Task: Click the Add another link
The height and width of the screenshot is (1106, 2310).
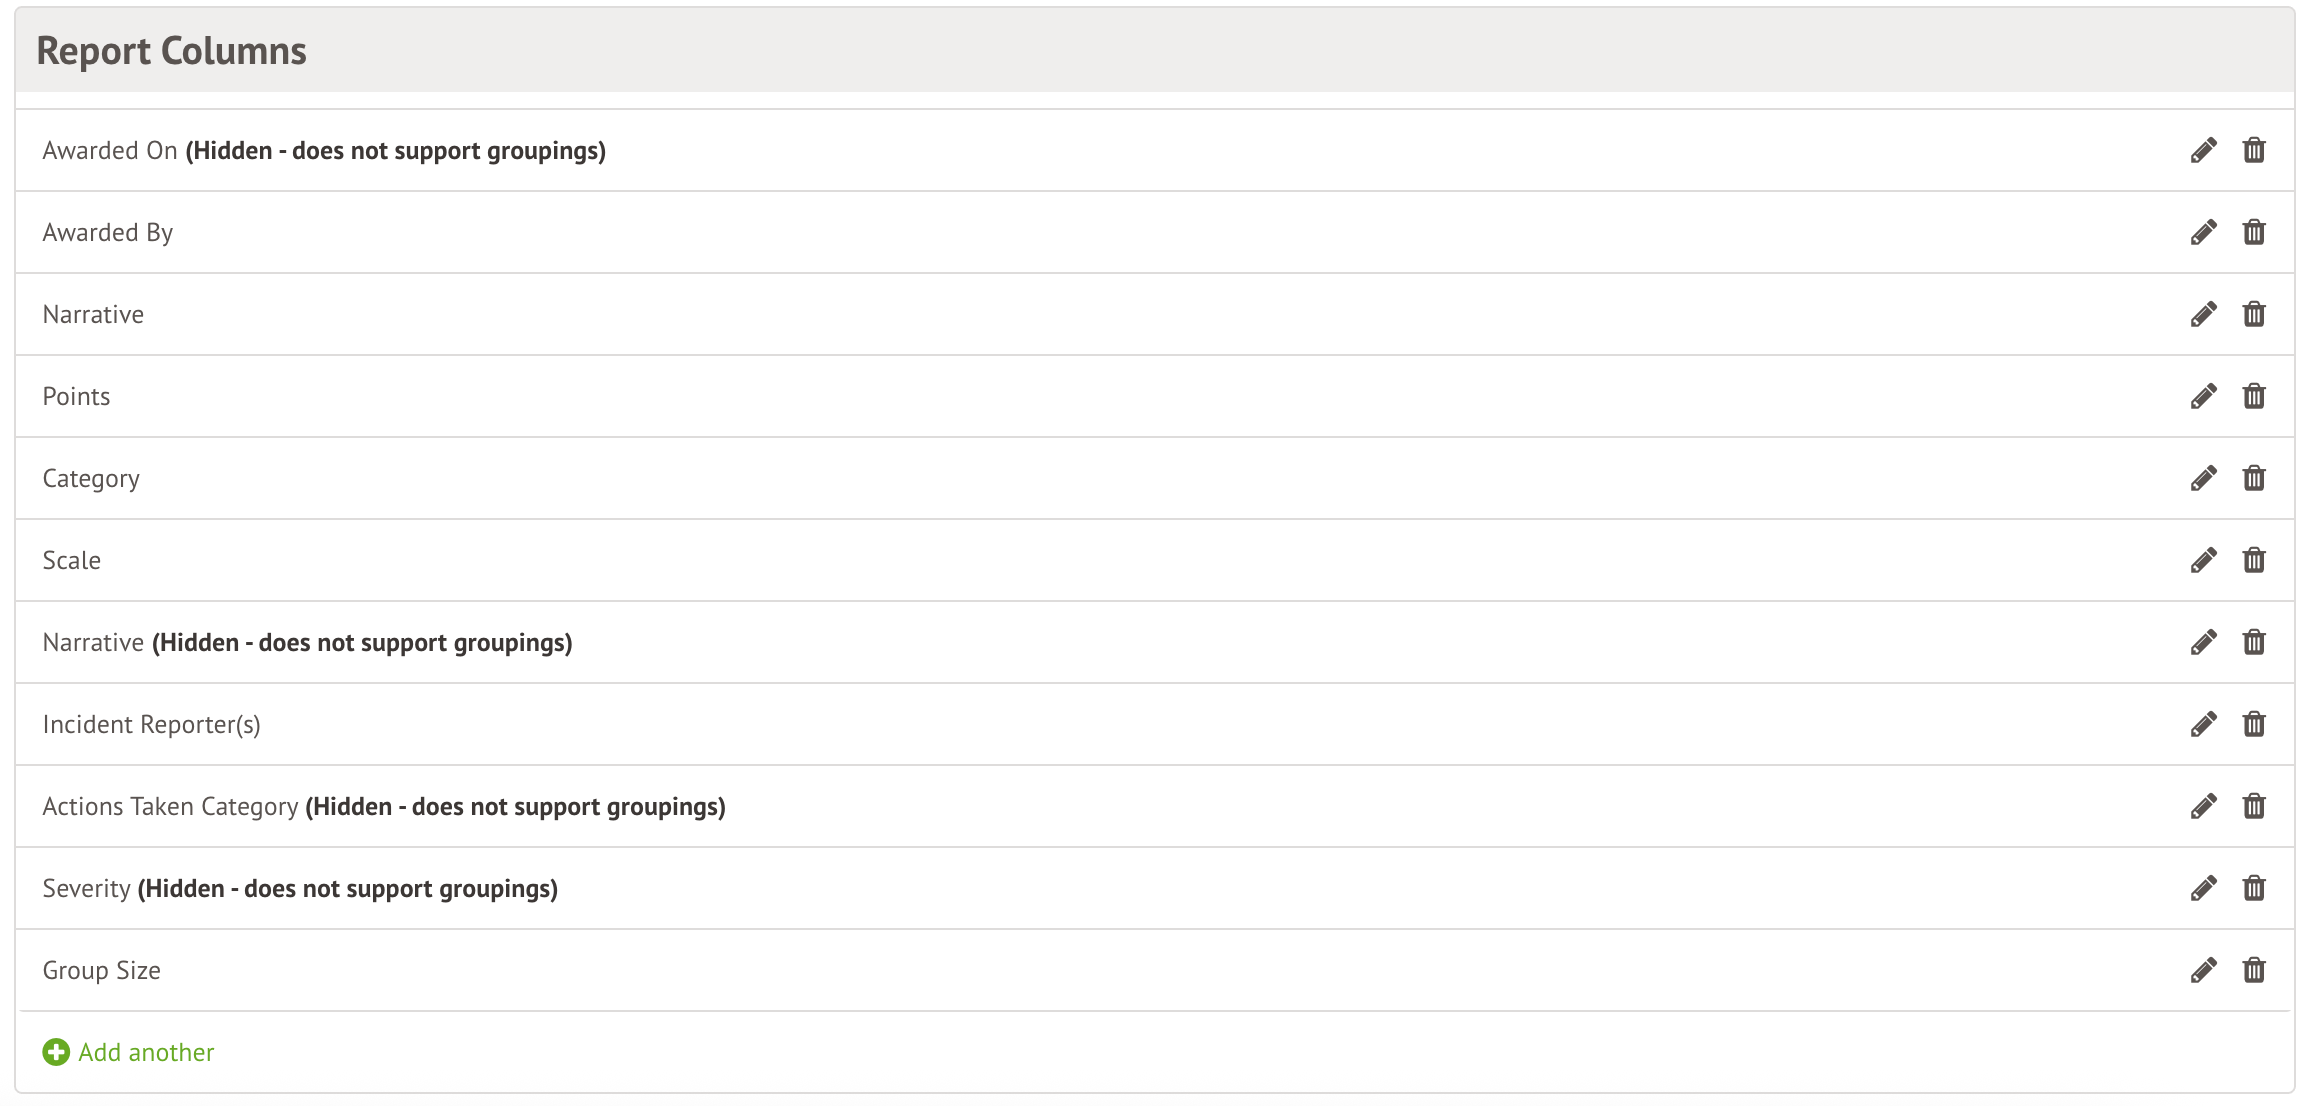Action: [146, 1053]
